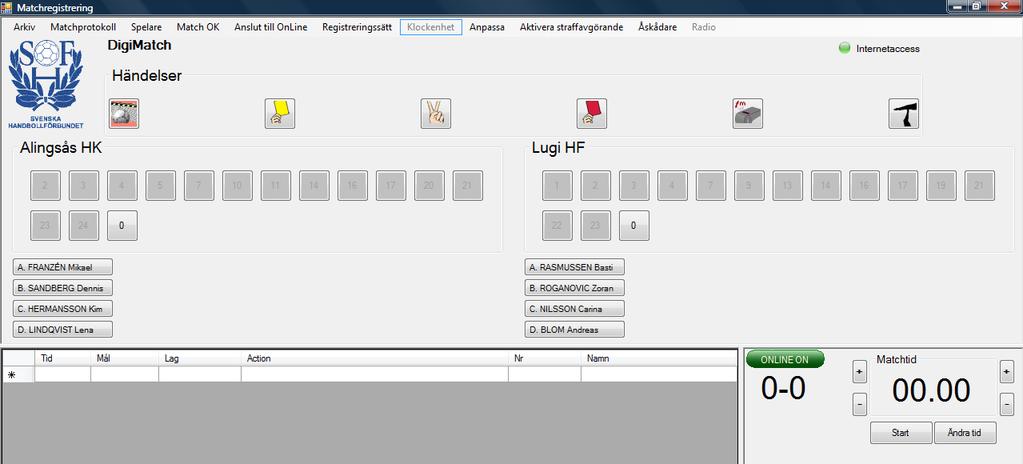Open Anslut till OnLine menu item
Screen dimensions: 1023x464
tap(271, 27)
